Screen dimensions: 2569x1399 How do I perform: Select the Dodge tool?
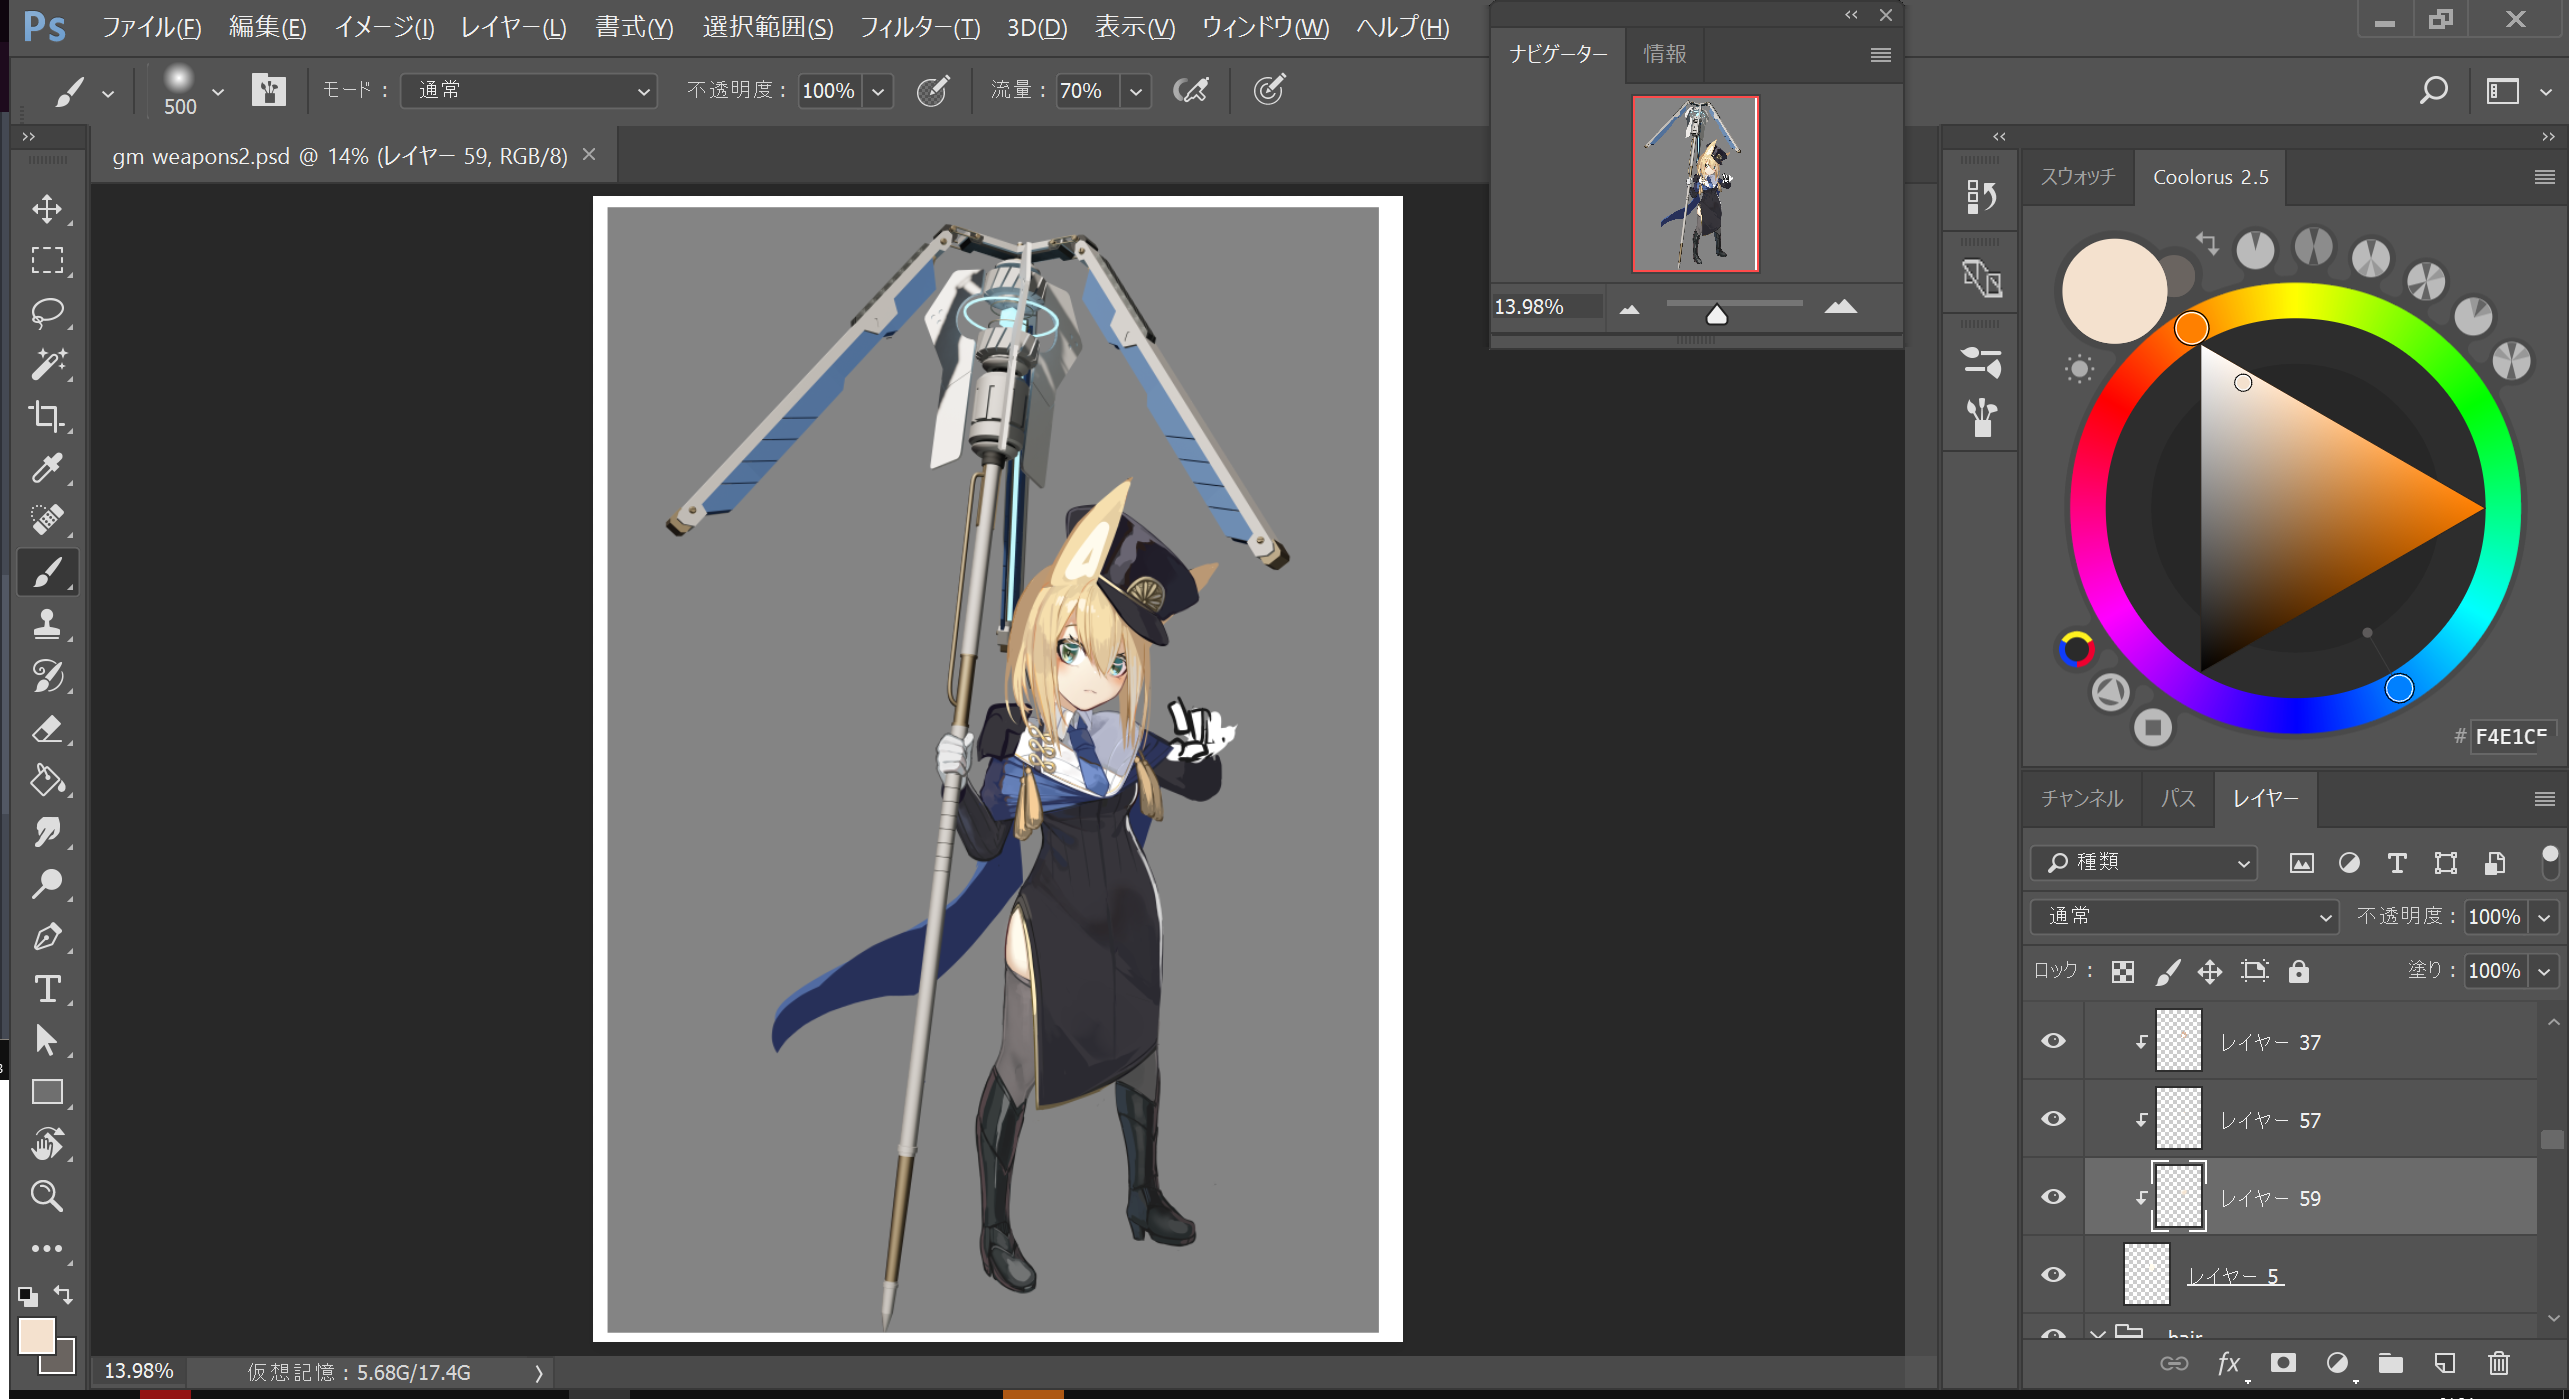(47, 884)
